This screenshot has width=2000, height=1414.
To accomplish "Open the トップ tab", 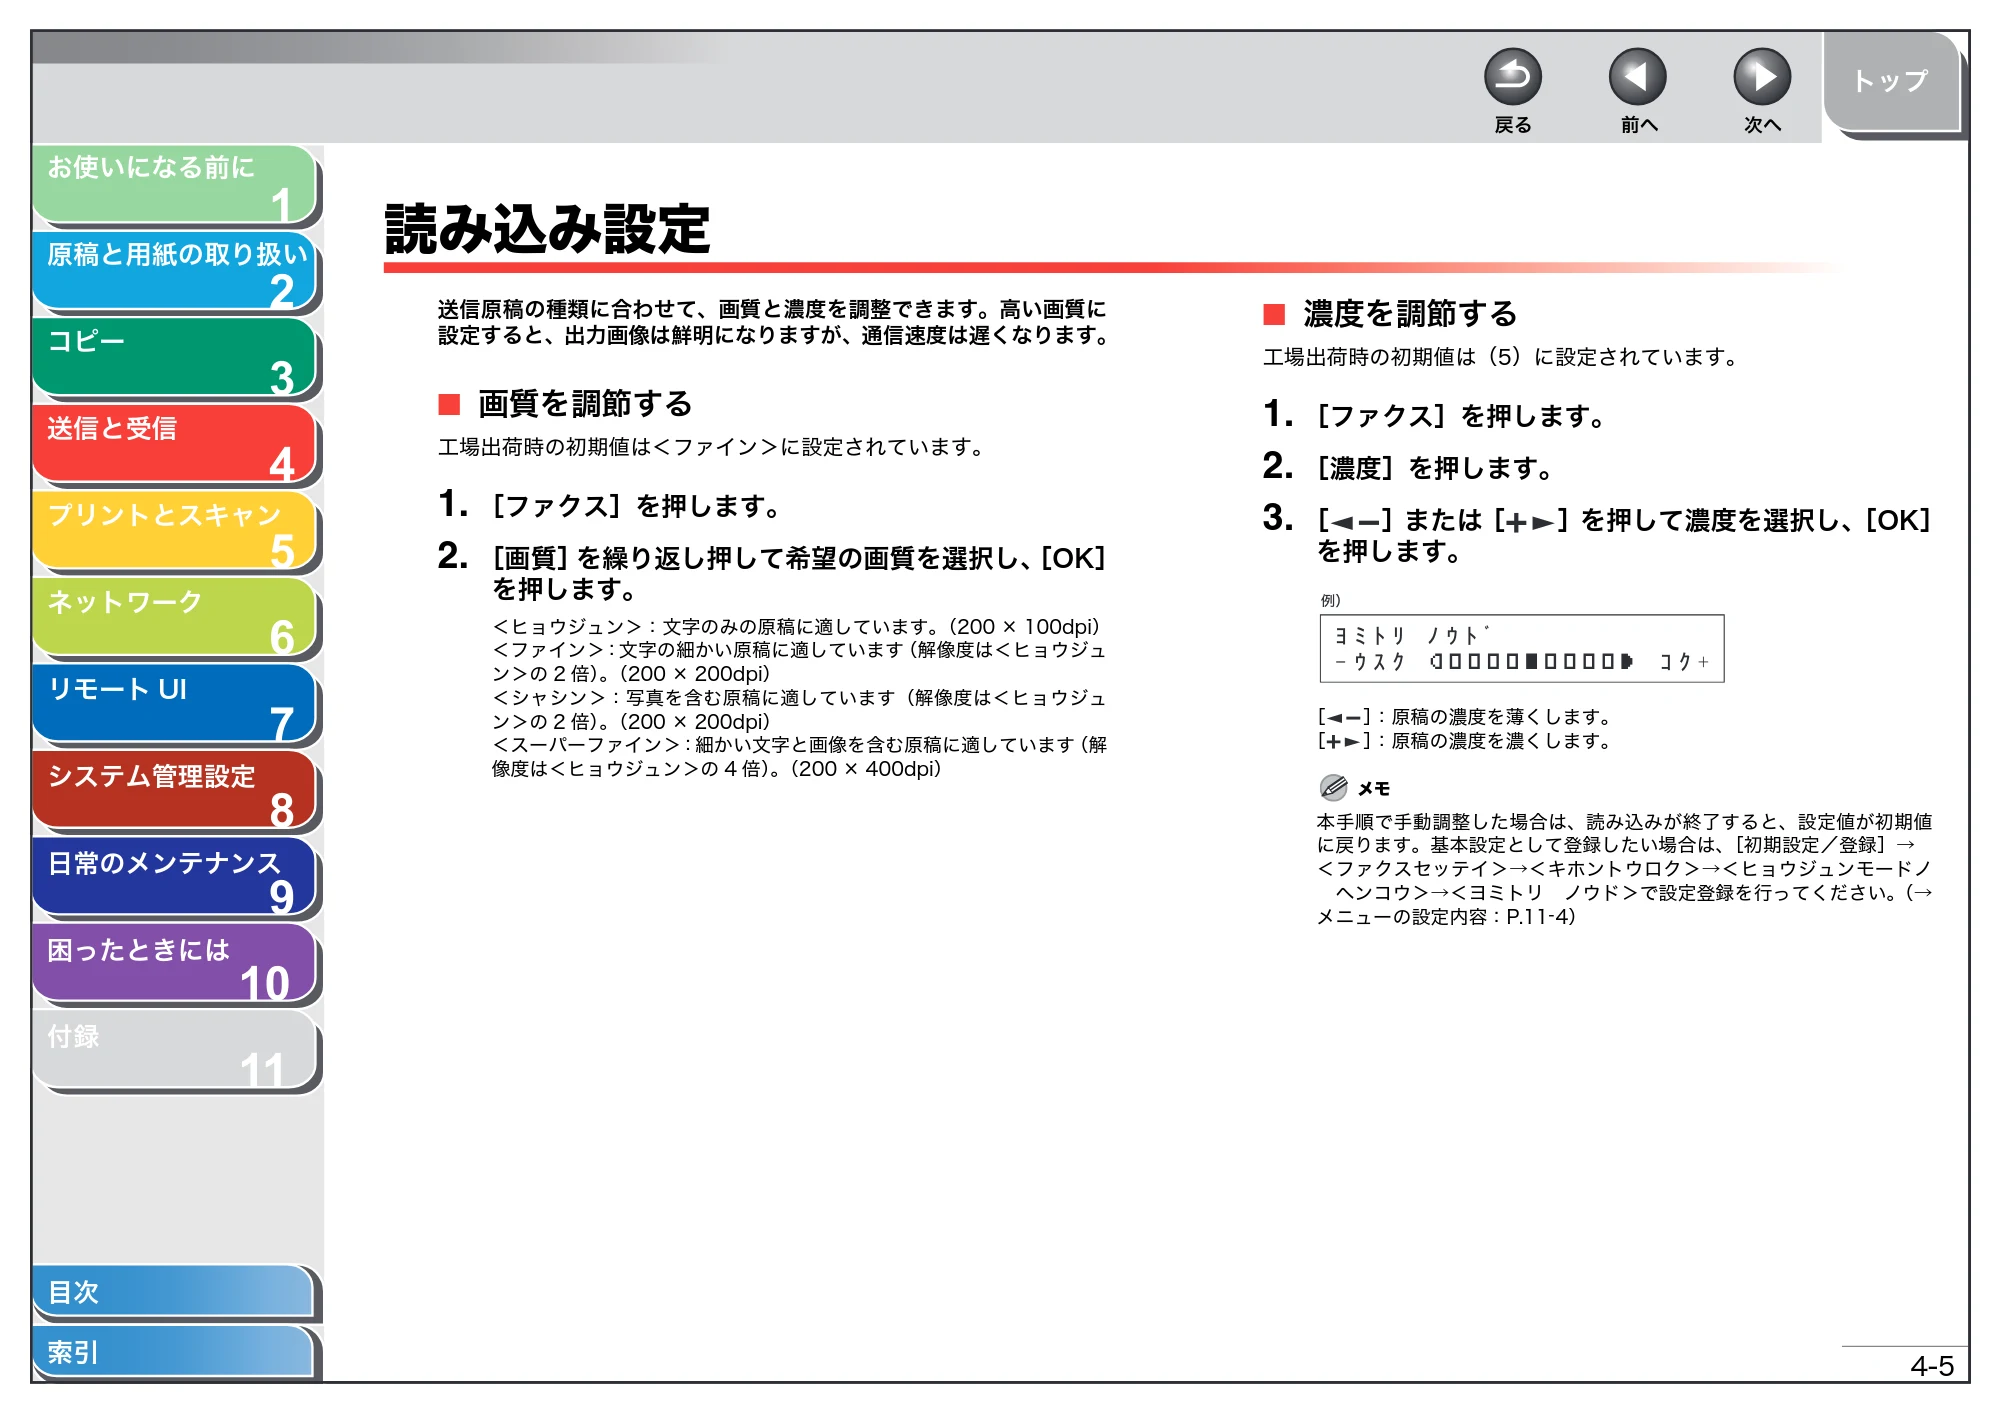I will [1891, 82].
